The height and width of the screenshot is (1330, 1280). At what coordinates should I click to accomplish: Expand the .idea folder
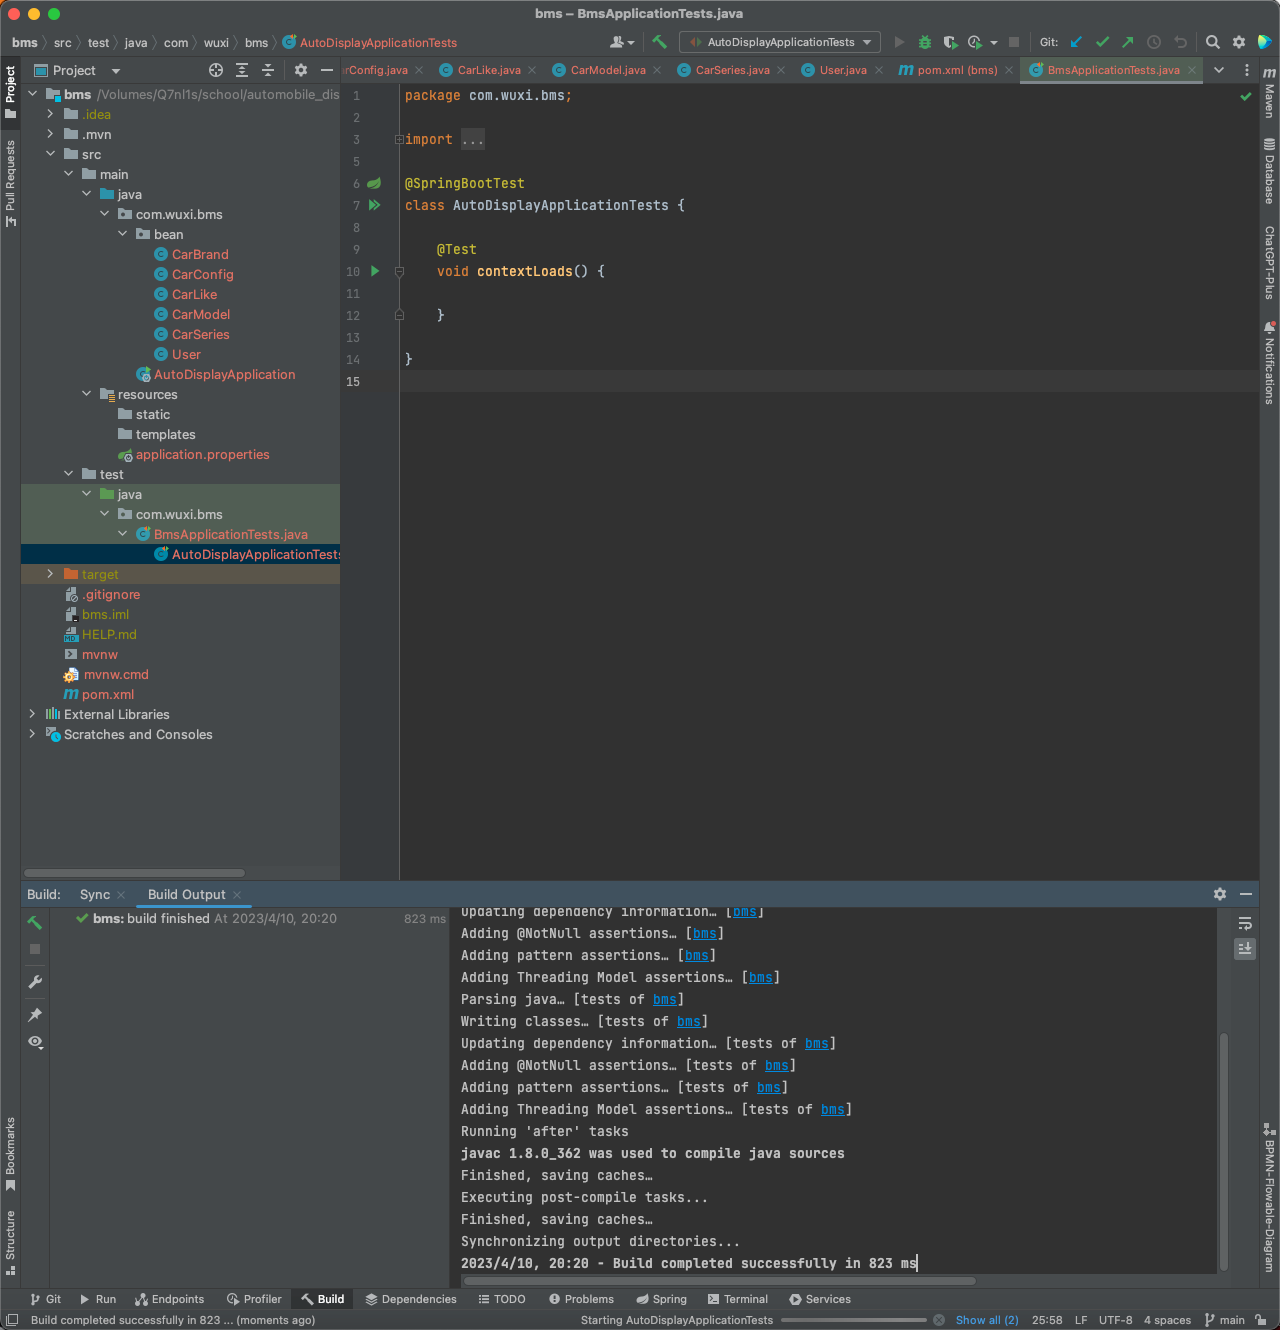tap(50, 114)
